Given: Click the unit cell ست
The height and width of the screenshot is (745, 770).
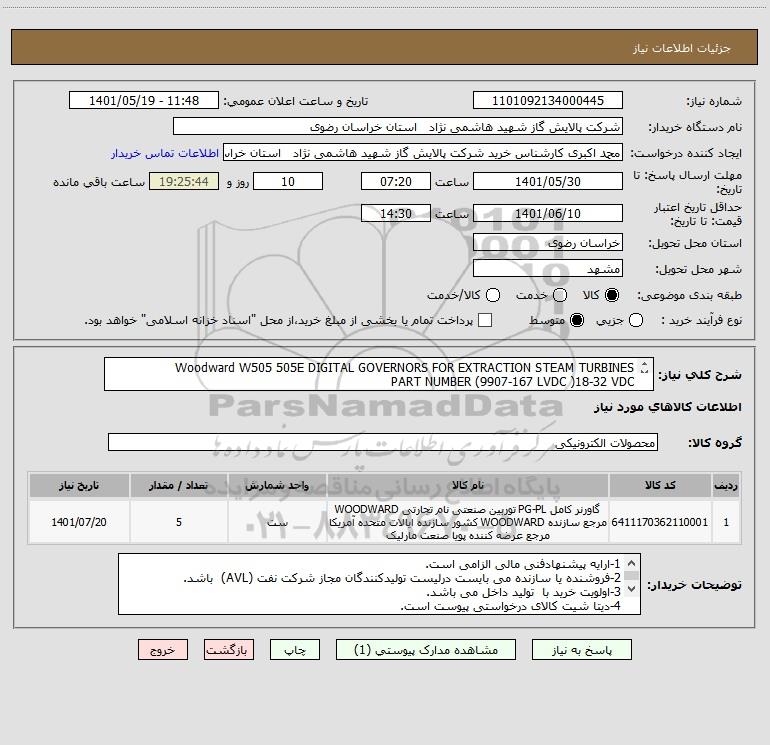Looking at the screenshot, I should [277, 522].
